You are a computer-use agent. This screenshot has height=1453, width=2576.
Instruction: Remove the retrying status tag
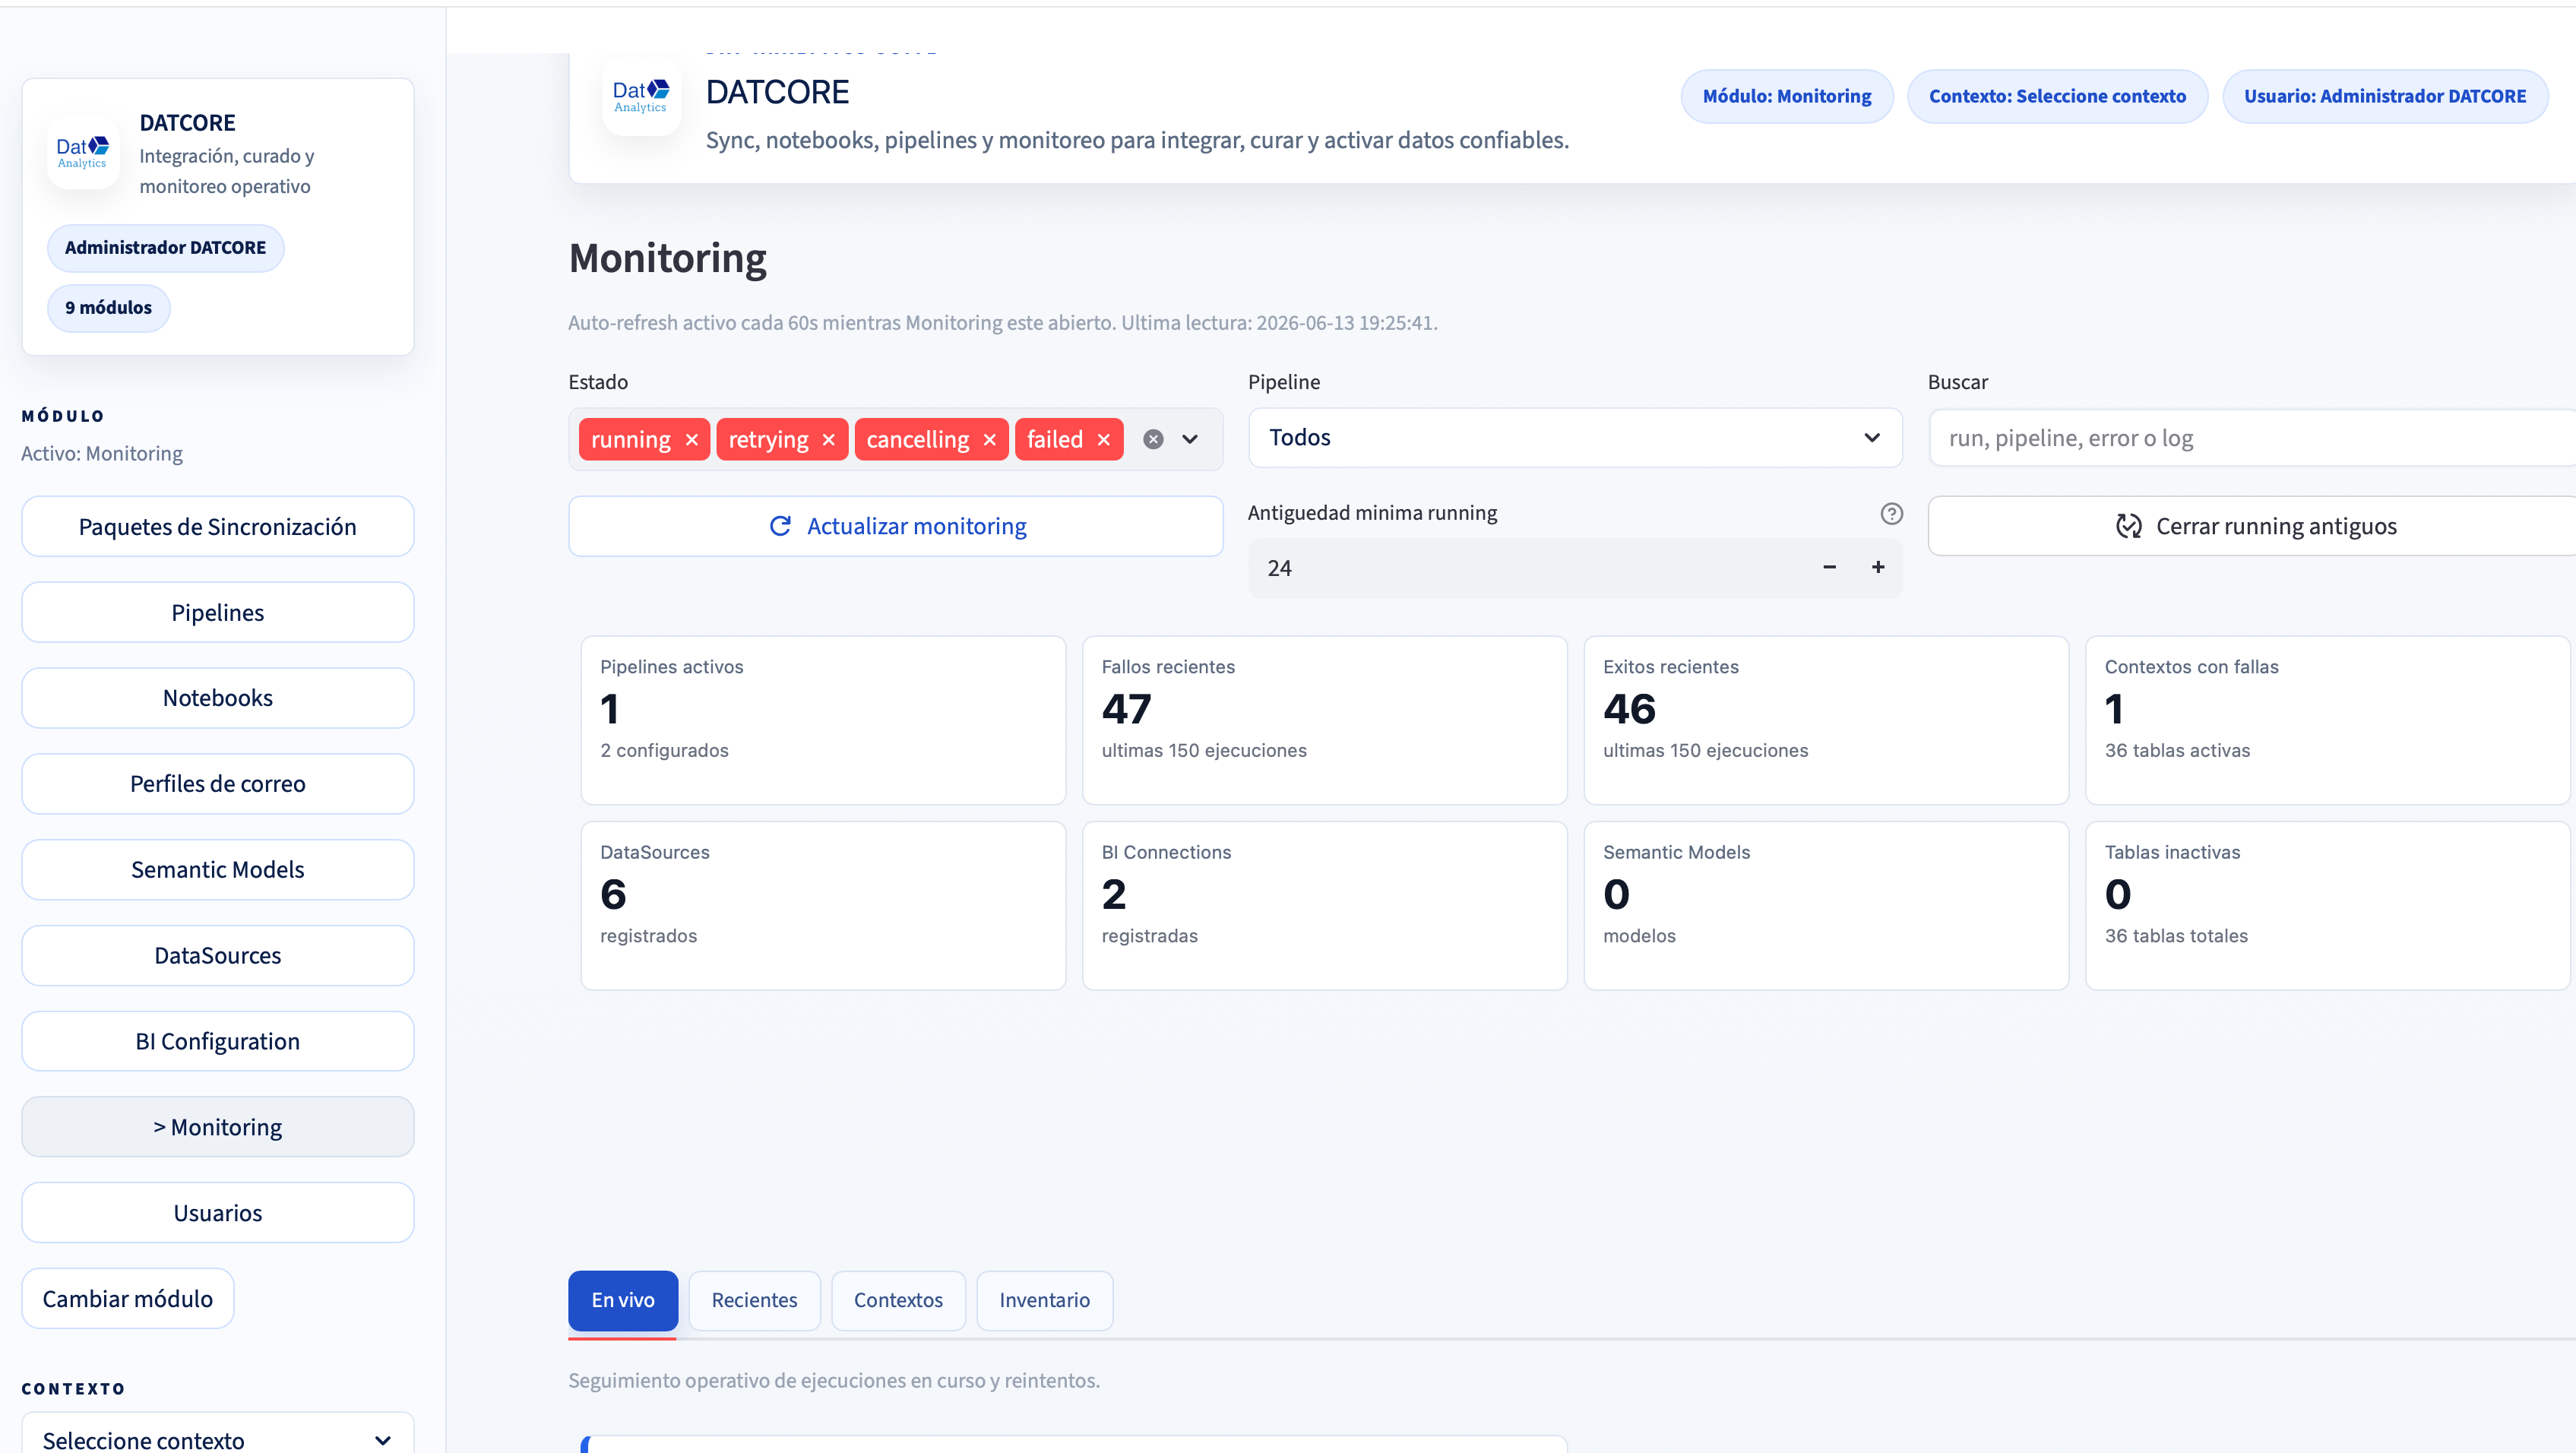pyautogui.click(x=829, y=440)
